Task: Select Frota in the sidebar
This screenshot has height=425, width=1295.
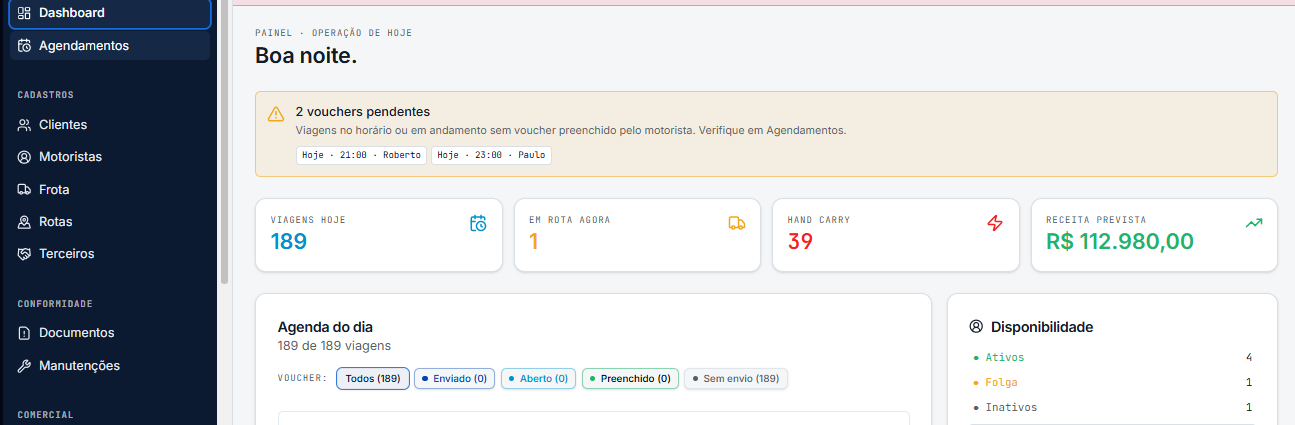Action: click(110, 189)
